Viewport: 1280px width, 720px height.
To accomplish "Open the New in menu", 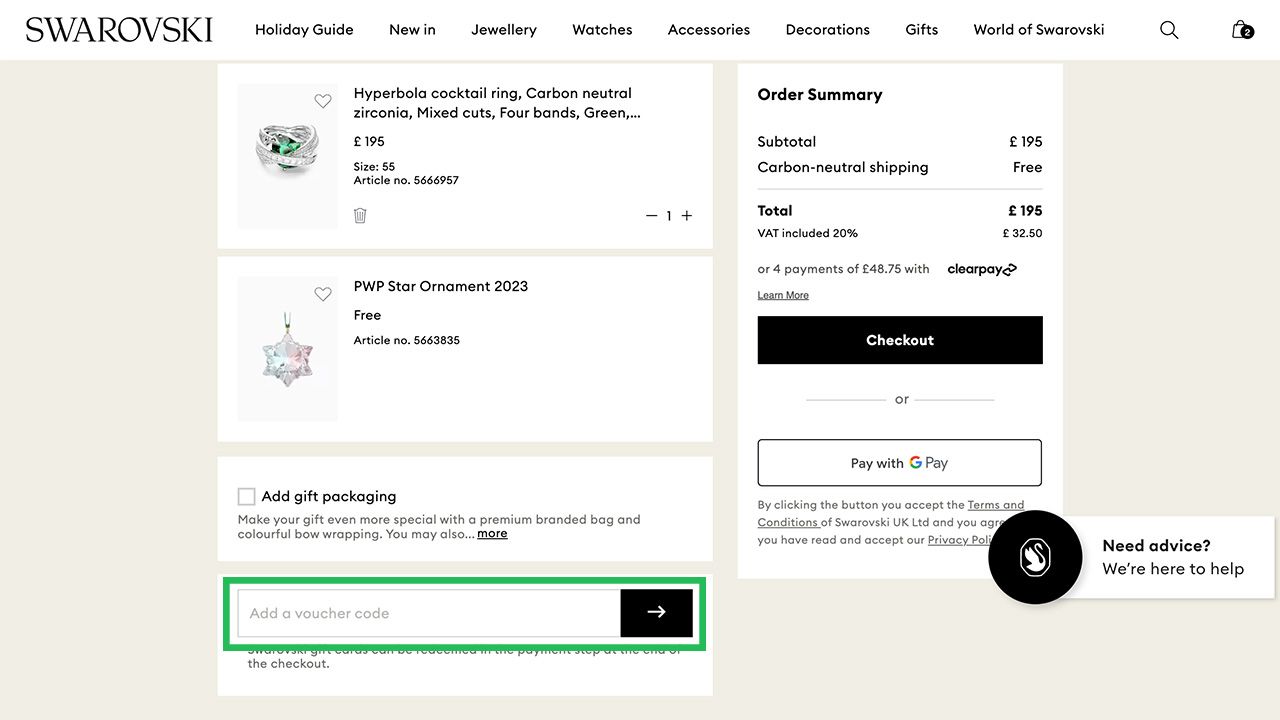I will [x=412, y=30].
